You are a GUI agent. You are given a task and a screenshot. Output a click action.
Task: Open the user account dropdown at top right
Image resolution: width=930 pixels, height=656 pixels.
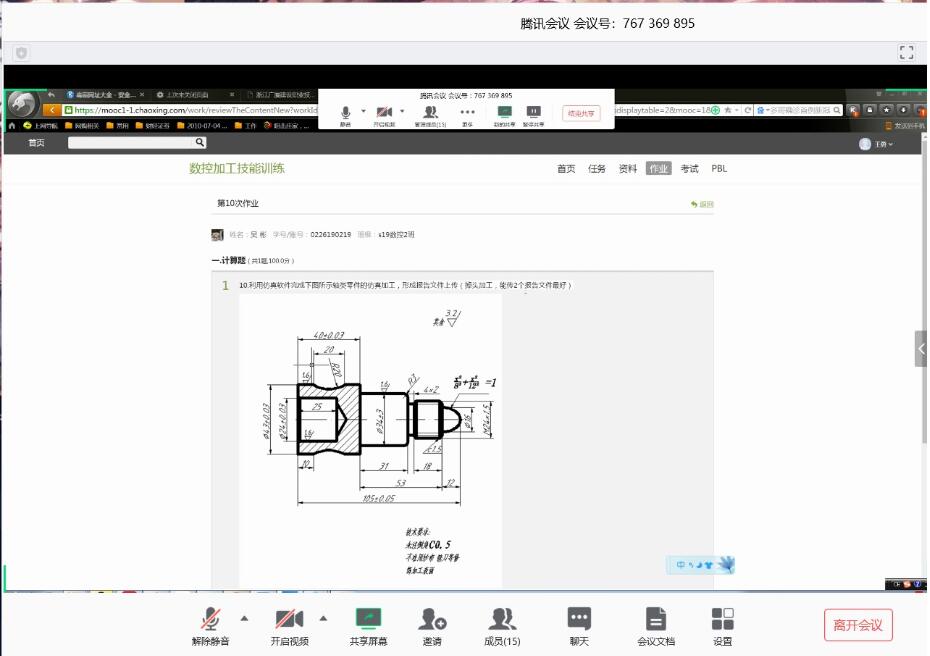876,144
